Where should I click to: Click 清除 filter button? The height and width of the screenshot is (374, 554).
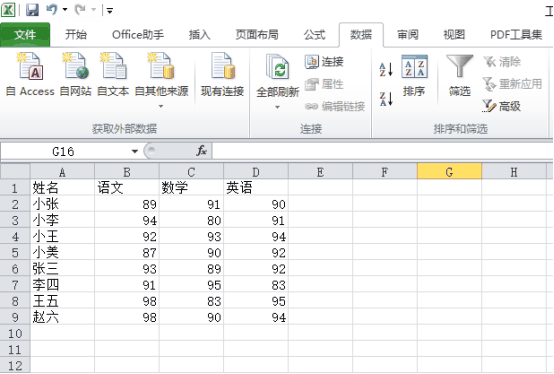[x=502, y=62]
